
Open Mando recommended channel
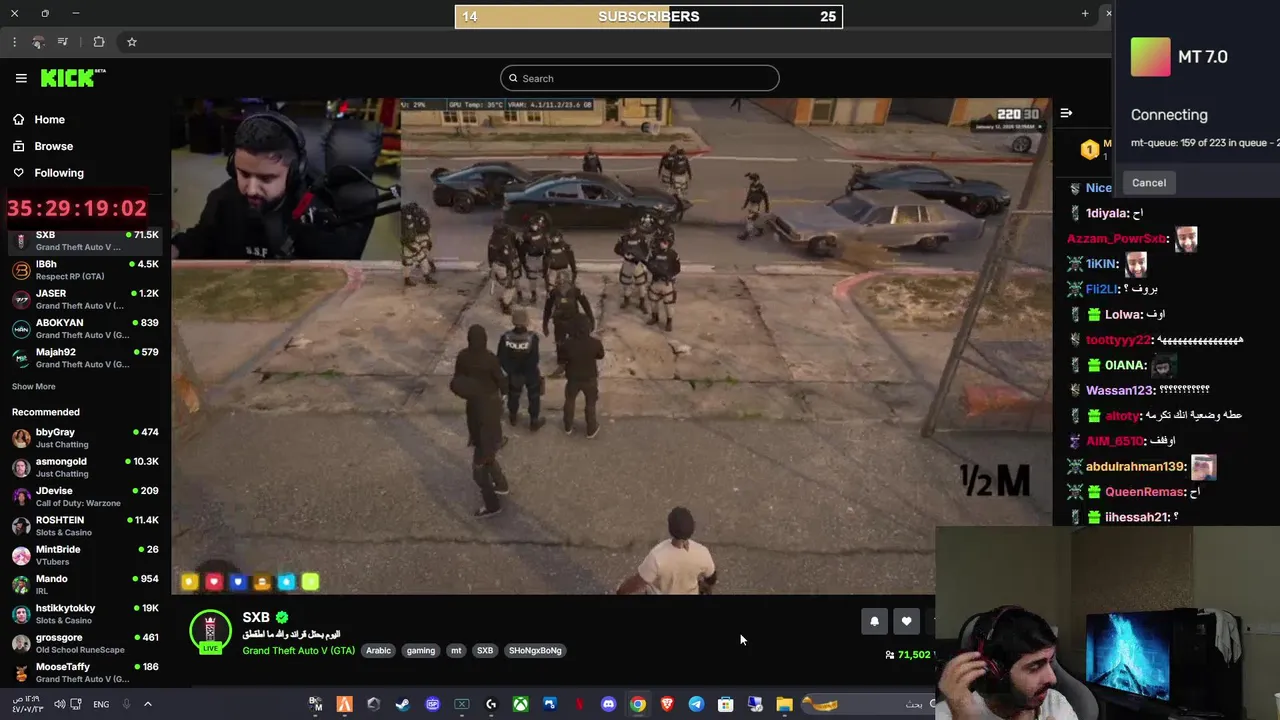[x=85, y=584]
